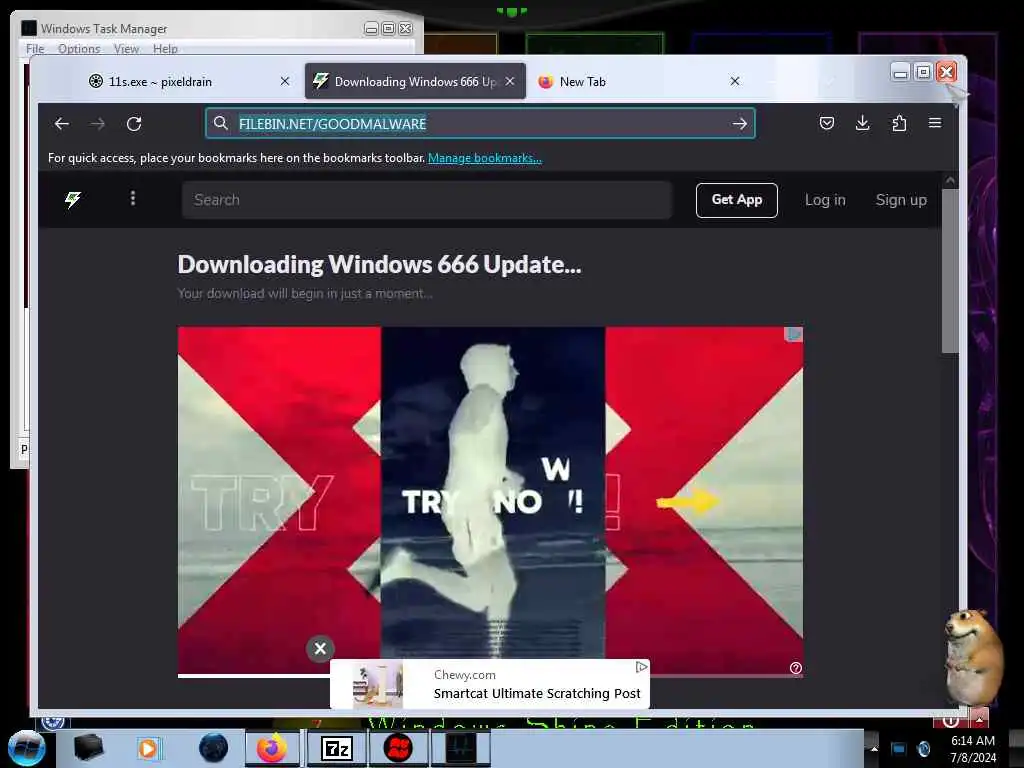Reload the current page
1024x768 pixels.
click(x=134, y=123)
